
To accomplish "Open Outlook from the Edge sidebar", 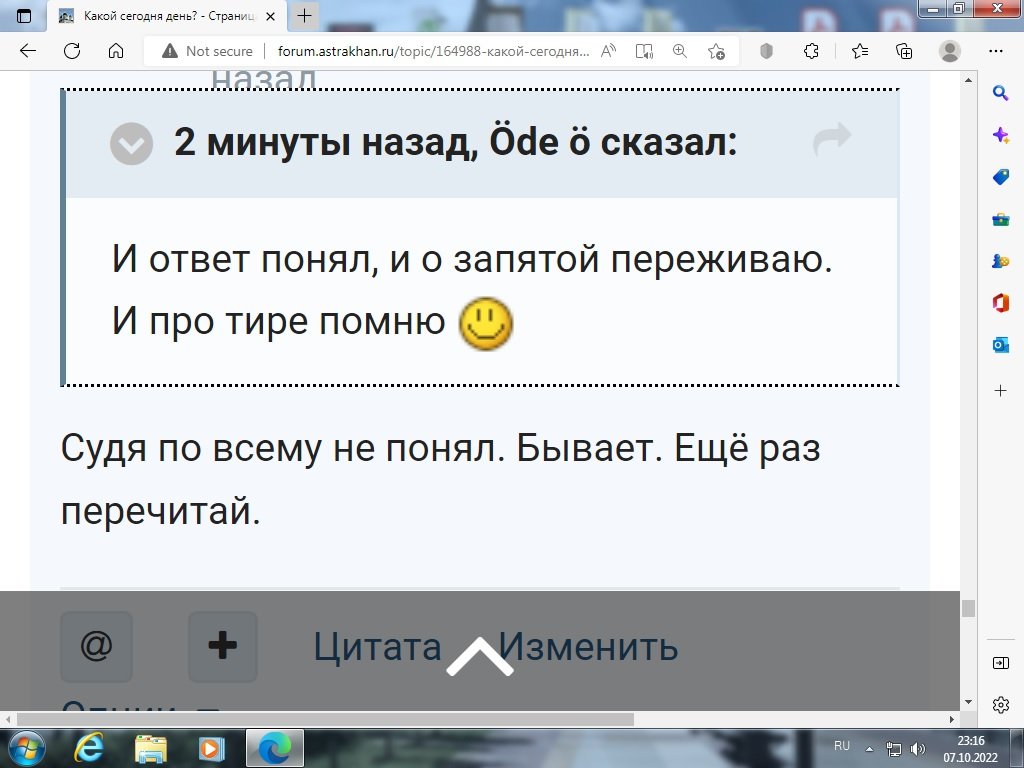I will [999, 345].
